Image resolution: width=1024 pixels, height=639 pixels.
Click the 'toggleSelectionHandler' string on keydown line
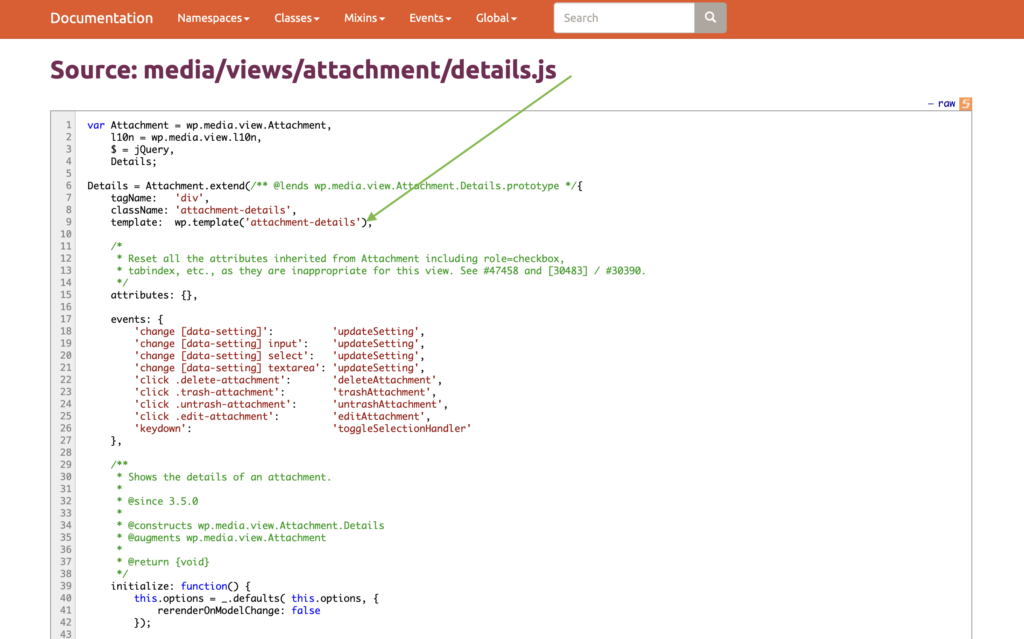(x=401, y=428)
